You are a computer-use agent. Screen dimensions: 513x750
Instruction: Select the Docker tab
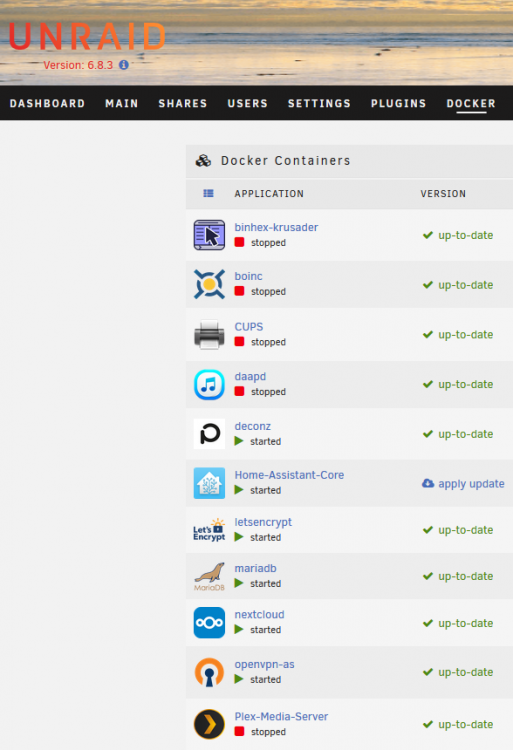[471, 103]
